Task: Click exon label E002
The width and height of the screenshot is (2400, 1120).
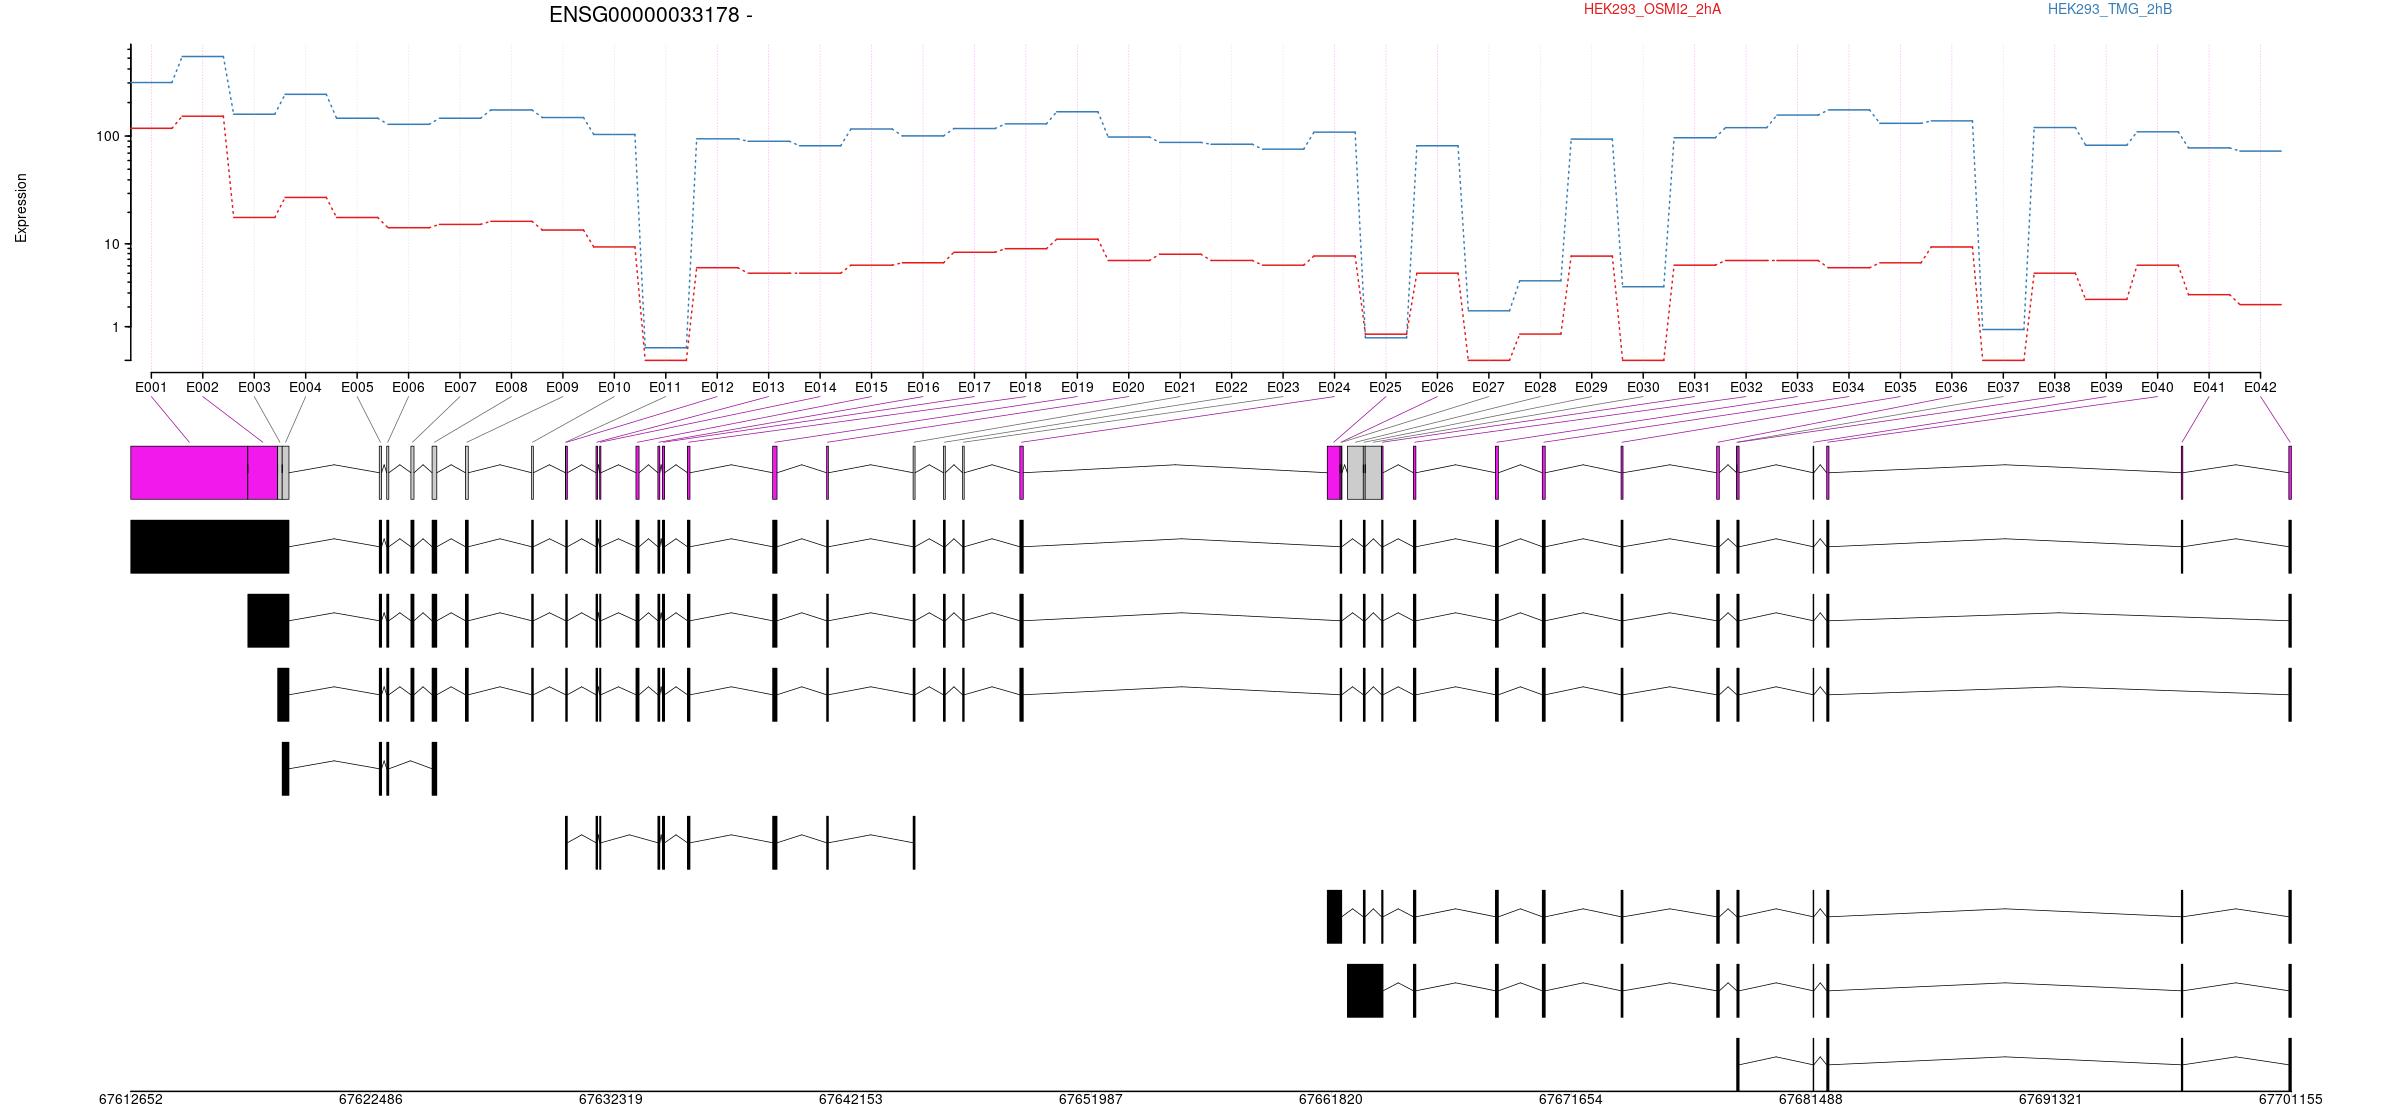Action: pyautogui.click(x=202, y=387)
